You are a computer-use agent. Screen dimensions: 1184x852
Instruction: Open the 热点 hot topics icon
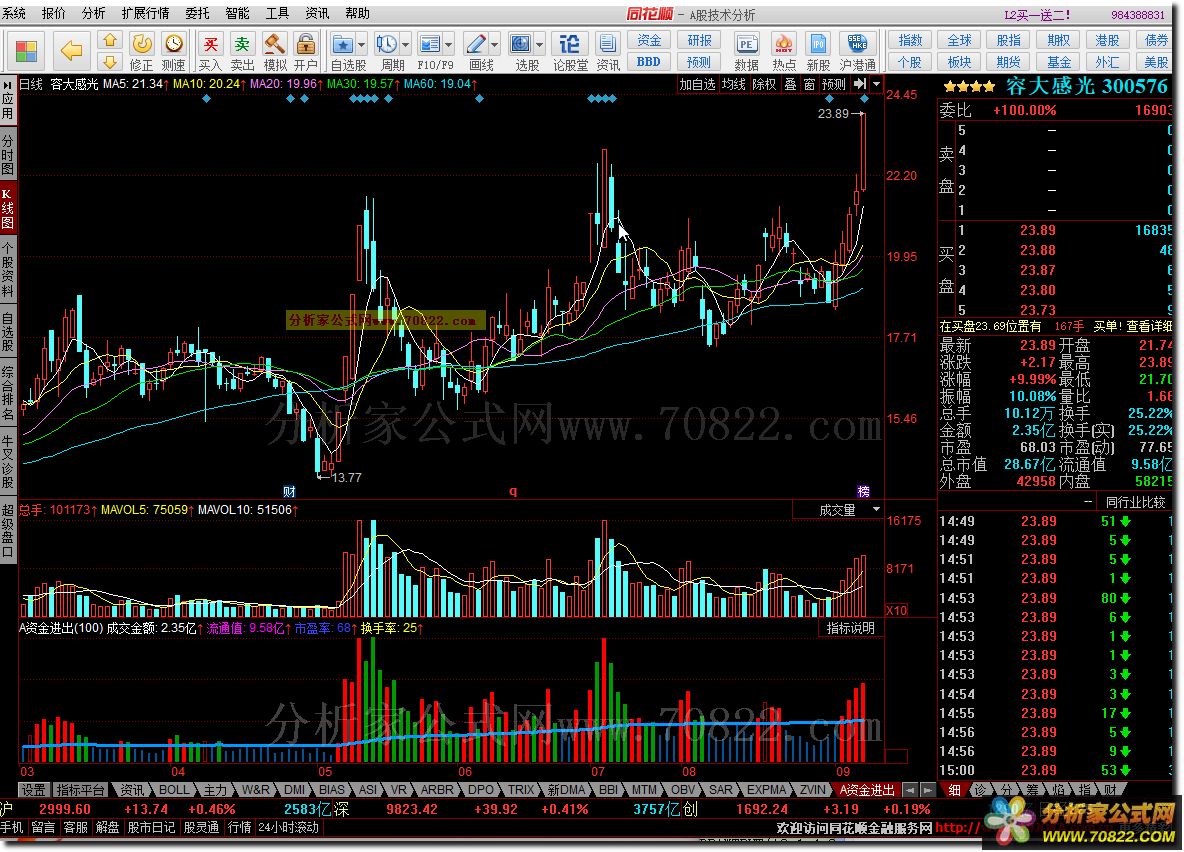(x=784, y=51)
